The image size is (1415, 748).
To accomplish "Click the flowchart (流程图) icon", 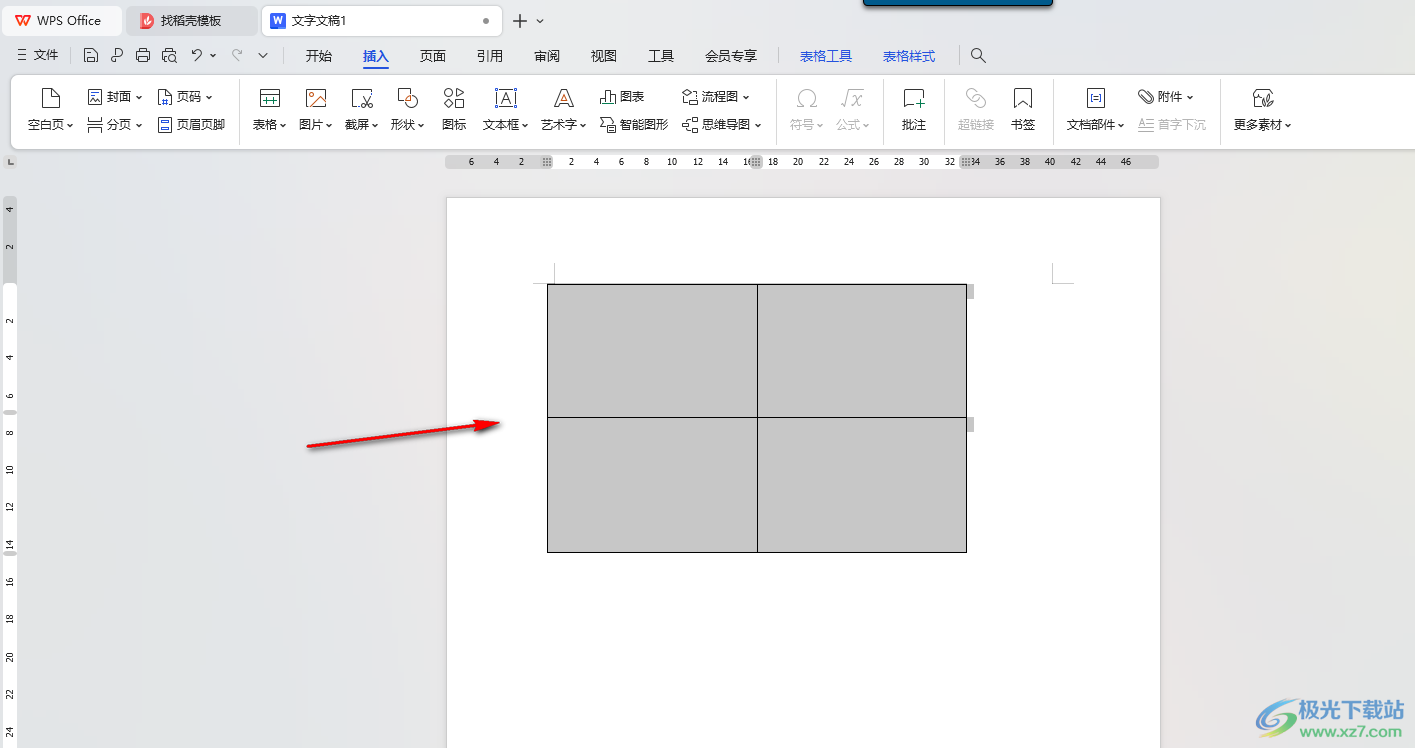I will click(689, 97).
